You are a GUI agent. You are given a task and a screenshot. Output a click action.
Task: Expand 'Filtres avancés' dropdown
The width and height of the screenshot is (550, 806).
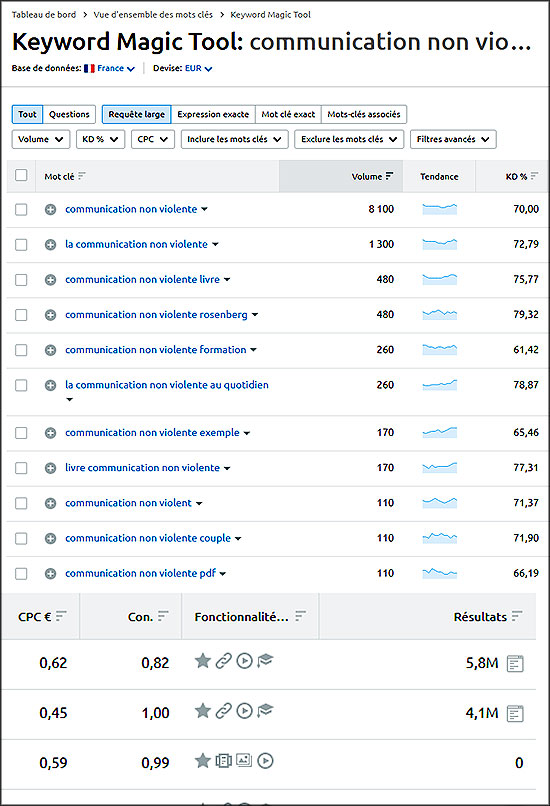click(x=453, y=139)
